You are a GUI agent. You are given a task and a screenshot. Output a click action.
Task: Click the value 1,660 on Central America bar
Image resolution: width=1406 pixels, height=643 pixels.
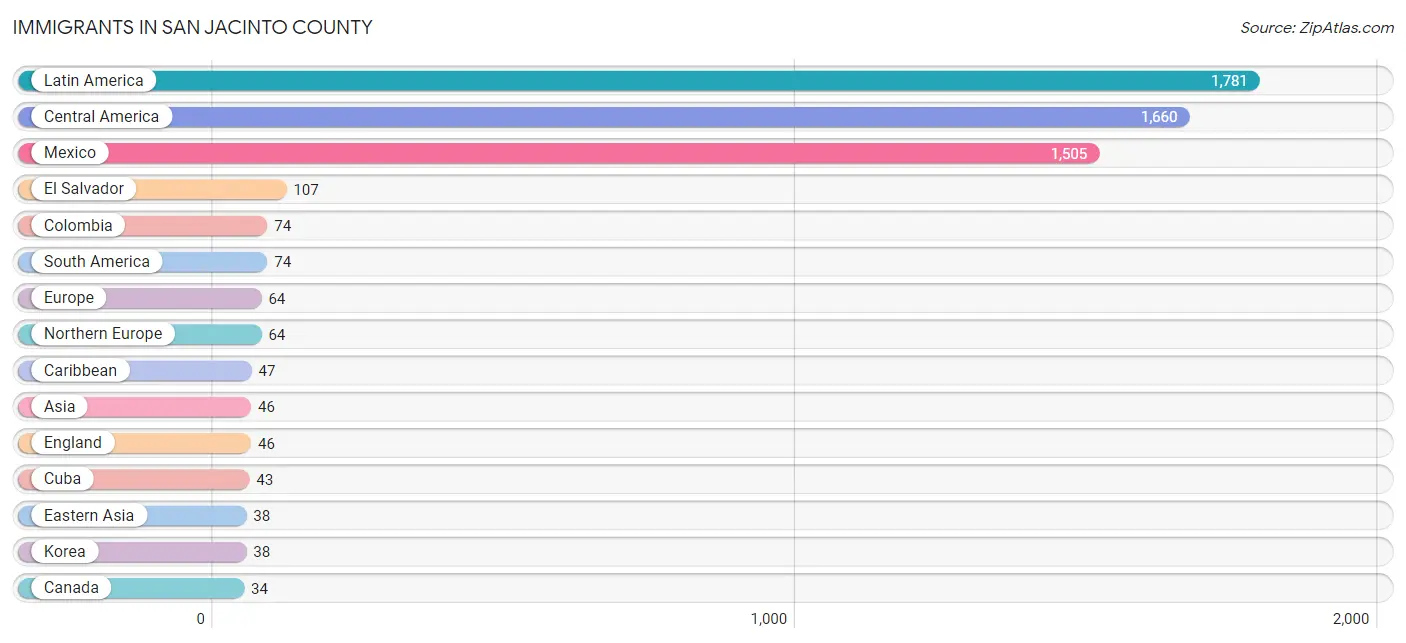(1159, 117)
